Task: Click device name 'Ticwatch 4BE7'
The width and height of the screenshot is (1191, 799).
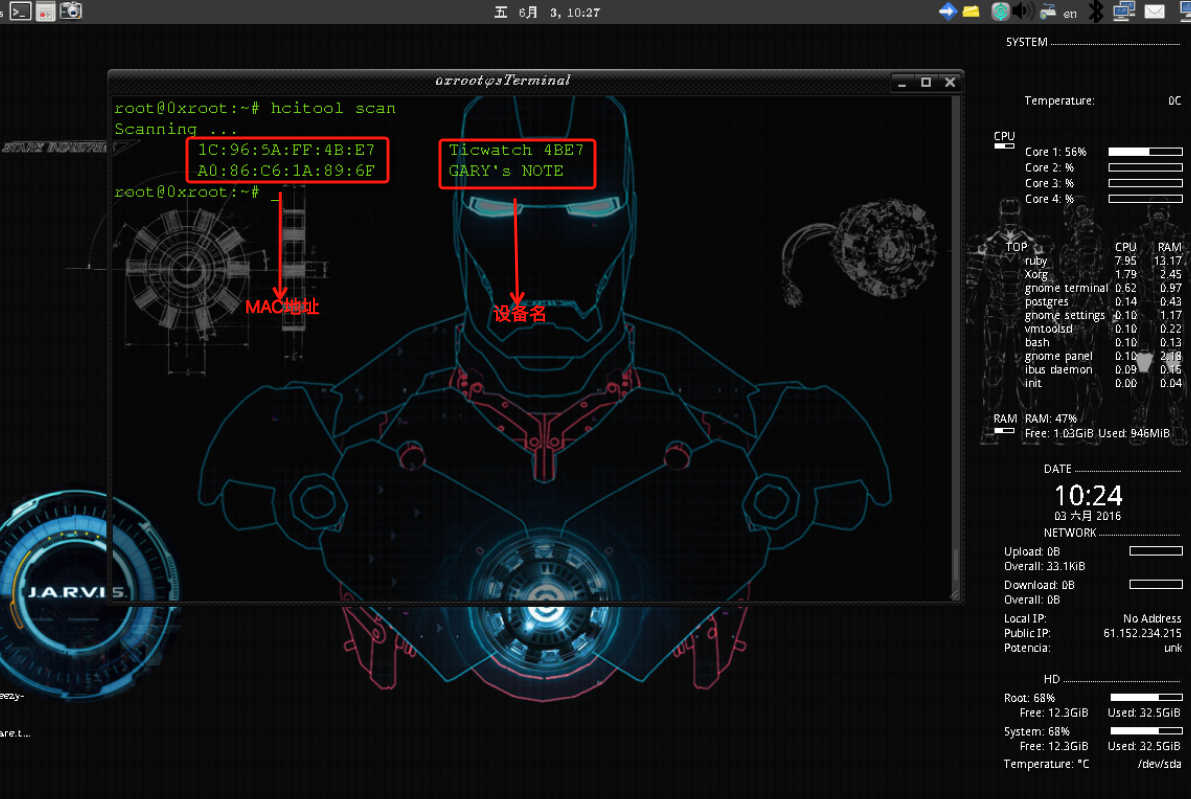Action: pyautogui.click(x=516, y=150)
